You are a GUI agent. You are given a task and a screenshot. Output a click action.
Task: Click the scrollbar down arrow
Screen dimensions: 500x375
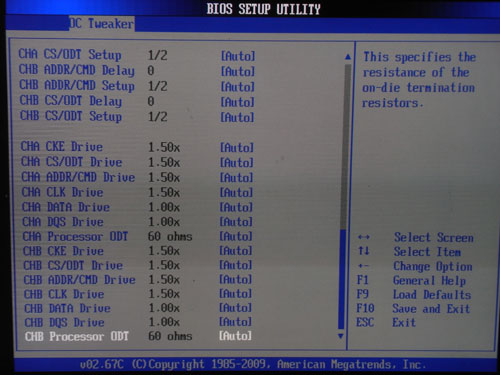coord(340,336)
